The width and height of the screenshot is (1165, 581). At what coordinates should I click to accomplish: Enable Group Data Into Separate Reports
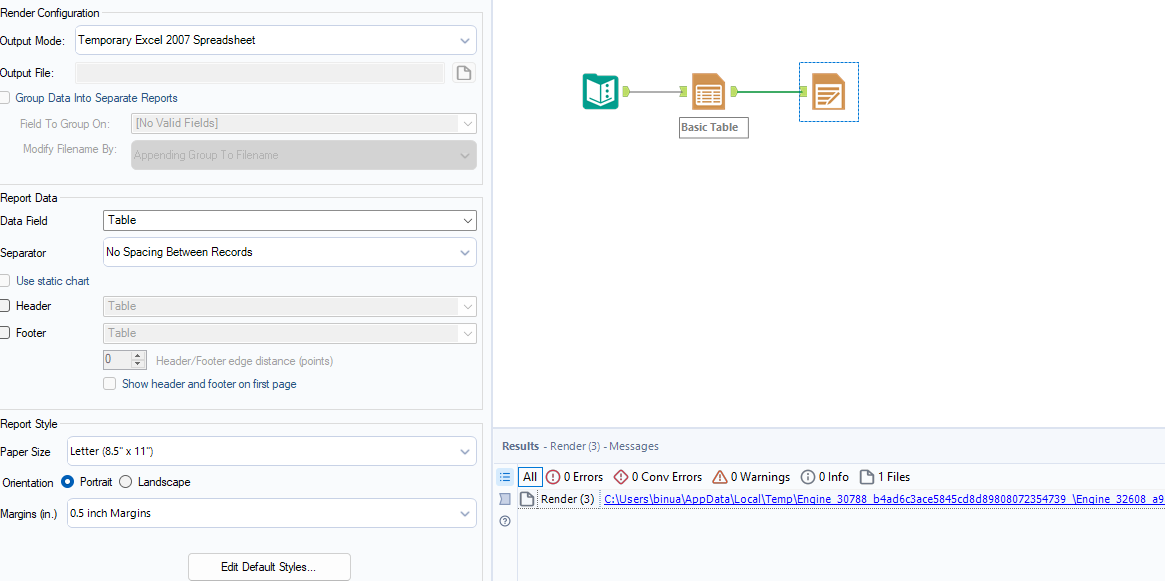[x=5, y=97]
